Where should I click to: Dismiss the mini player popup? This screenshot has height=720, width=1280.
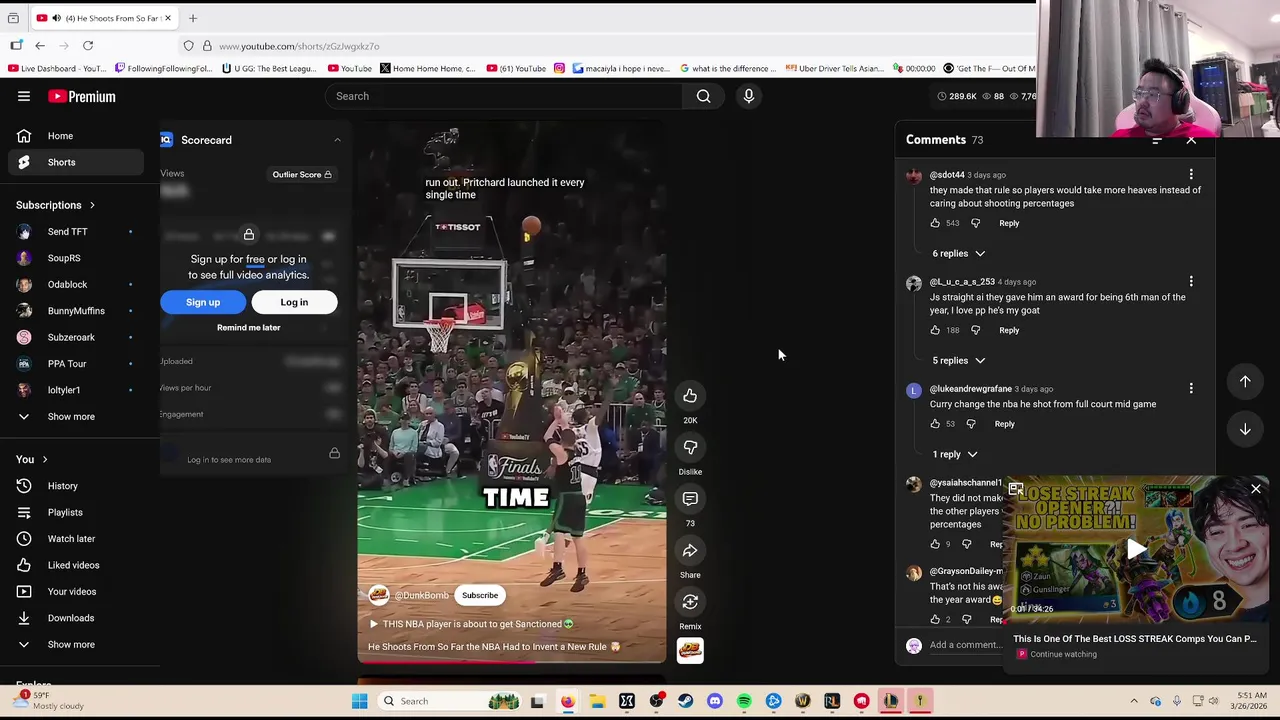point(1256,489)
